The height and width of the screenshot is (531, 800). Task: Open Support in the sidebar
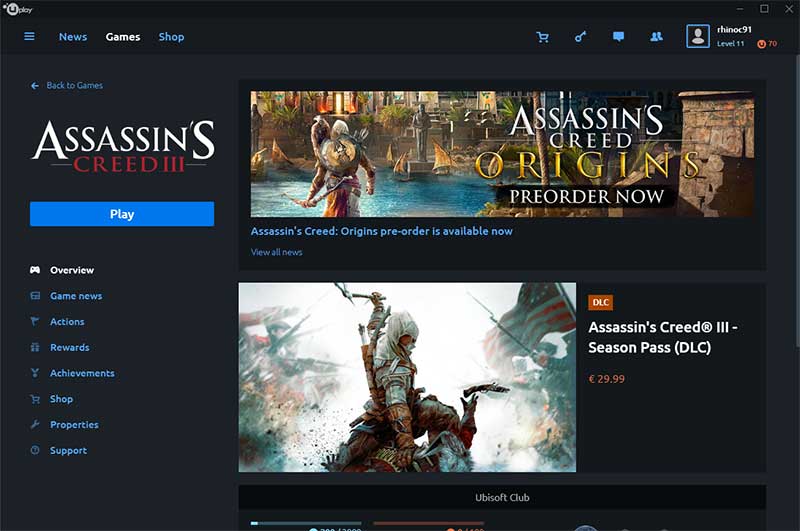(x=68, y=450)
